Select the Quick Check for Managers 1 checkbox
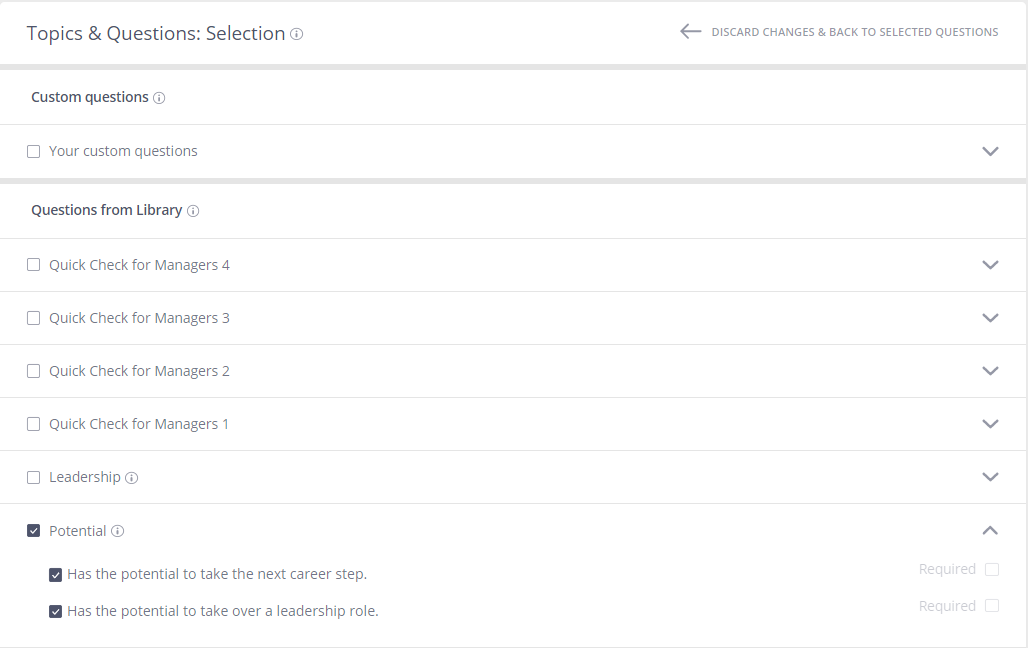Viewport: 1028px width, 648px height. click(33, 424)
